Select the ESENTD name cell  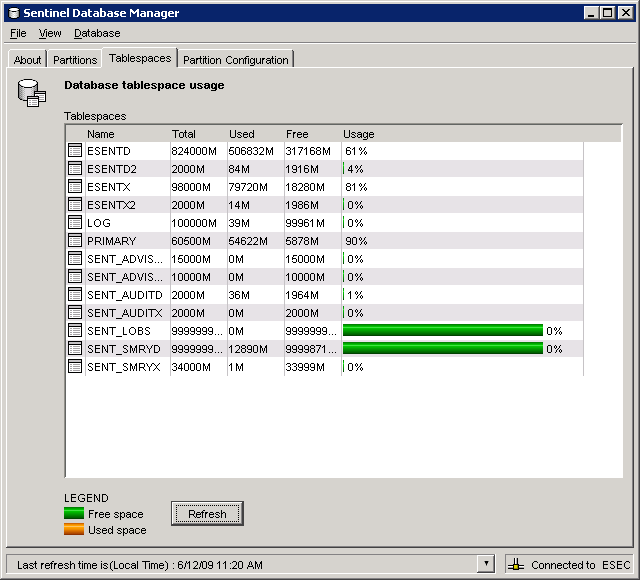pos(109,151)
